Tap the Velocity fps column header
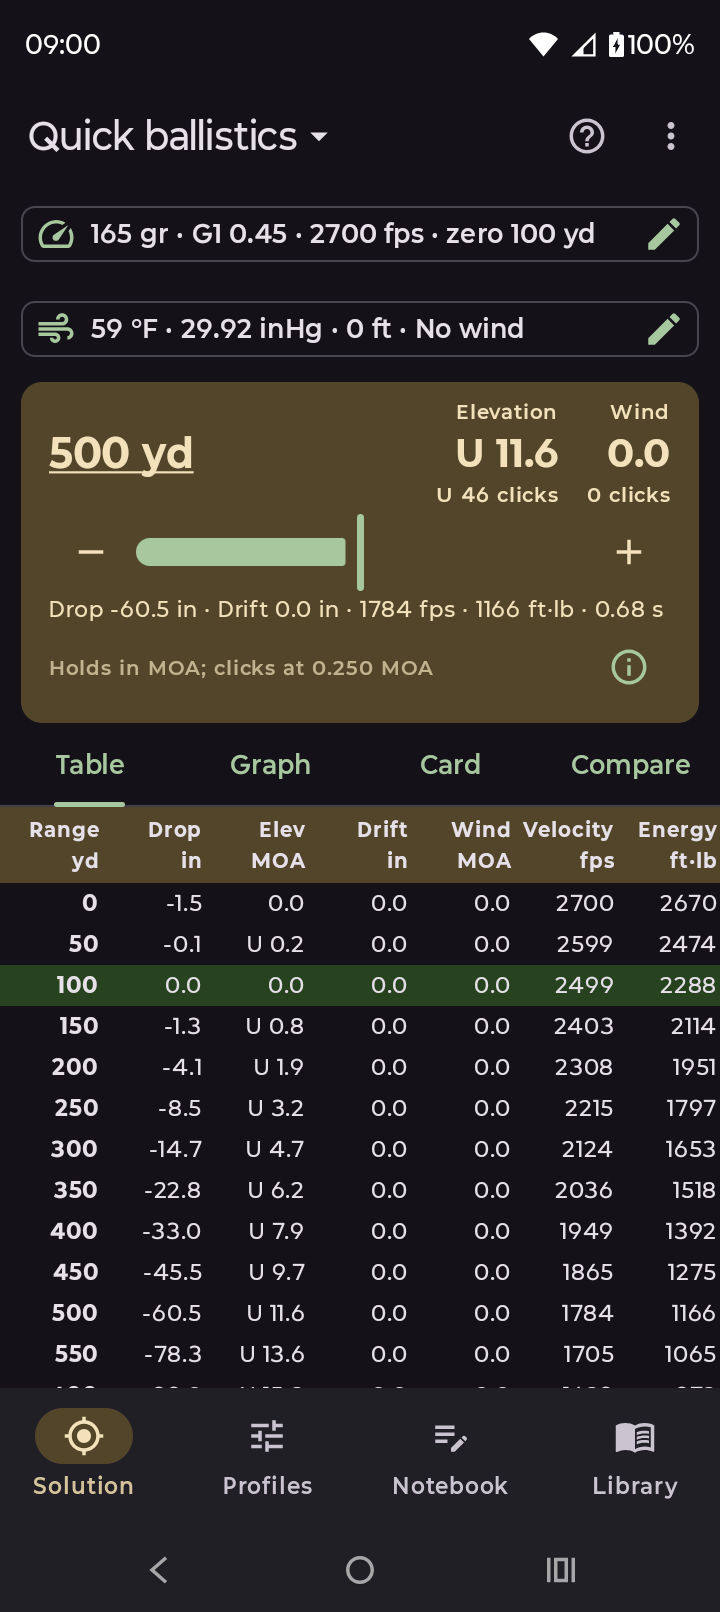Screen dimensions: 720x1612 pos(568,845)
